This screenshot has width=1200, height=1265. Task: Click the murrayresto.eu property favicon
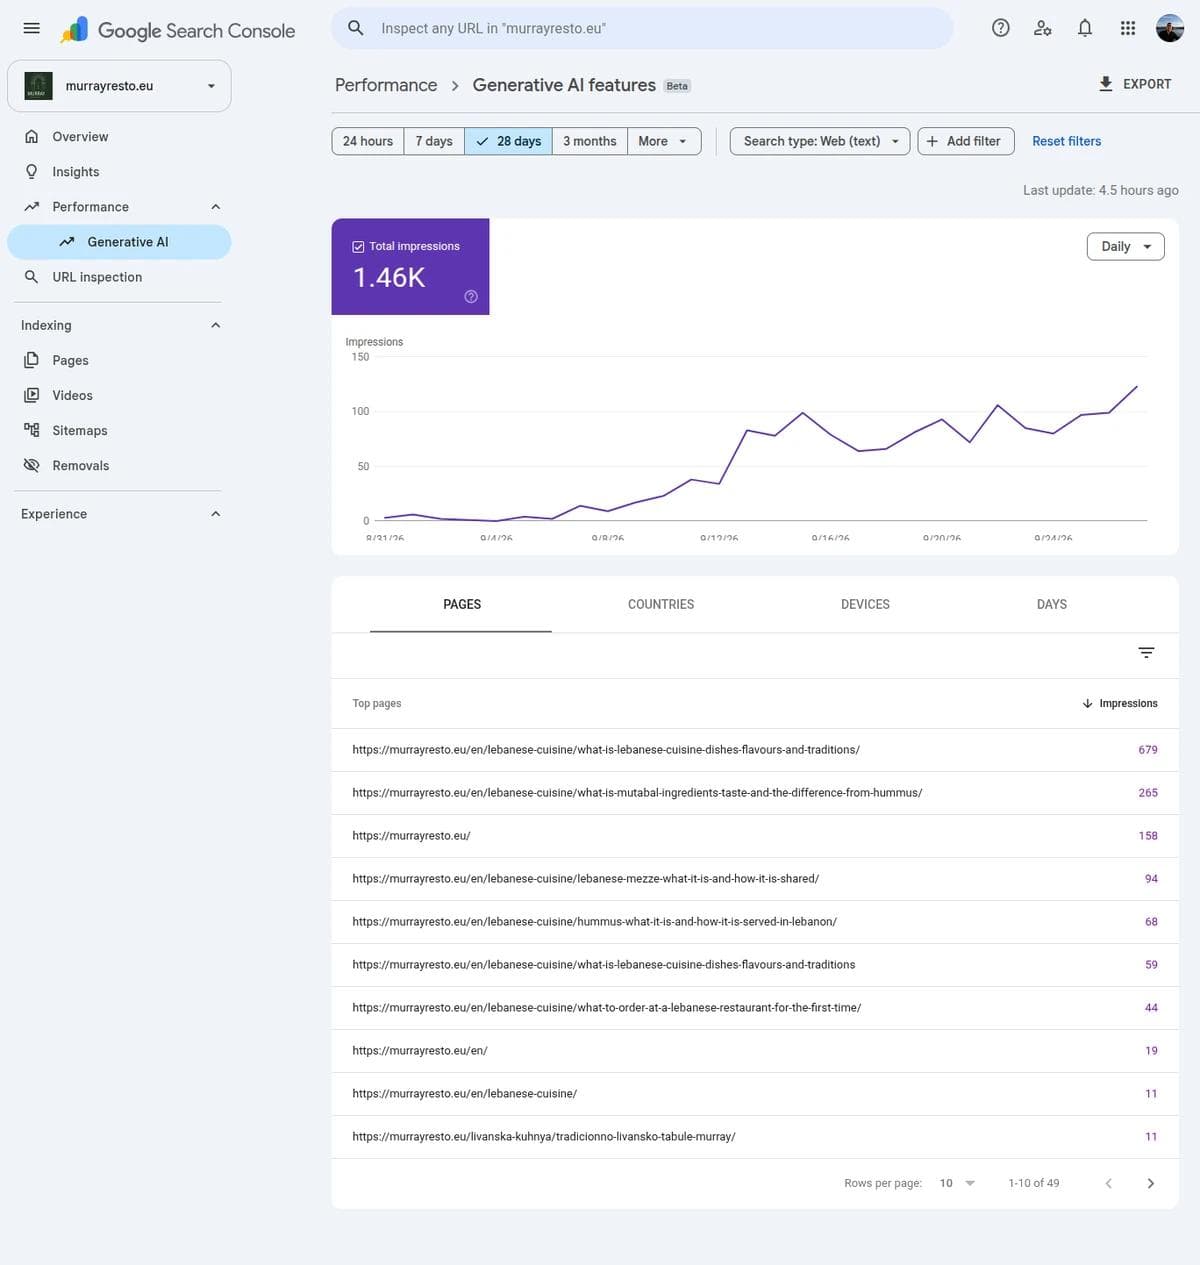click(38, 86)
